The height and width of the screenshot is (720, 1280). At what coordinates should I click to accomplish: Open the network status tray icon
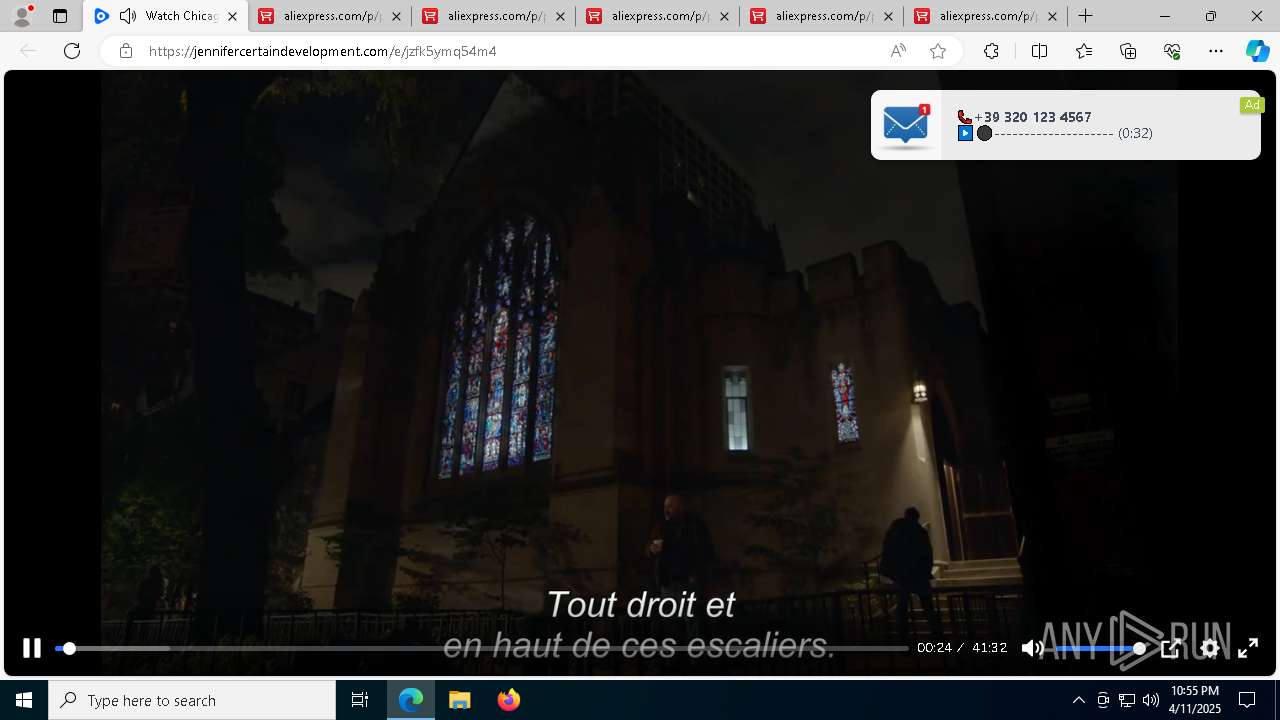coord(1127,700)
